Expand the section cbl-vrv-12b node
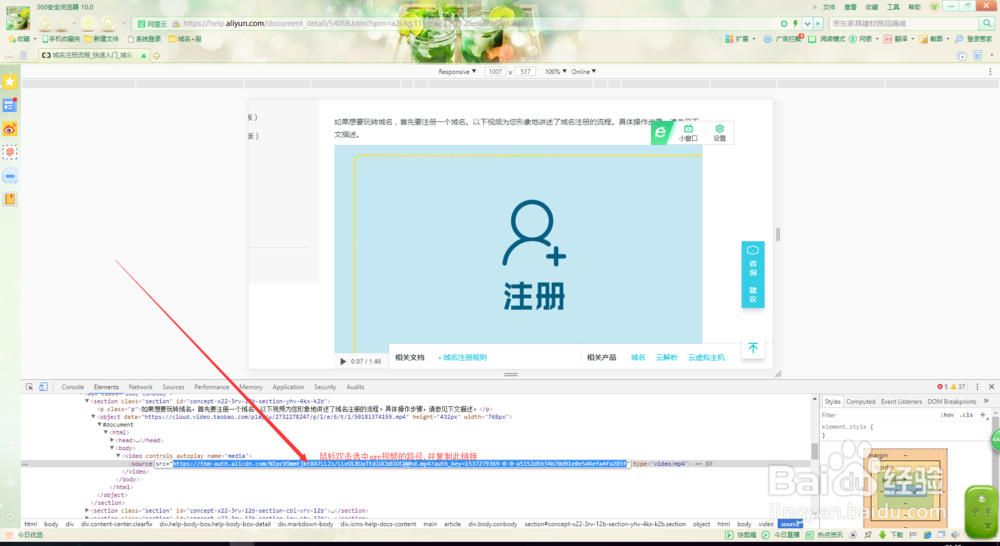This screenshot has width=1000, height=546. (87, 510)
